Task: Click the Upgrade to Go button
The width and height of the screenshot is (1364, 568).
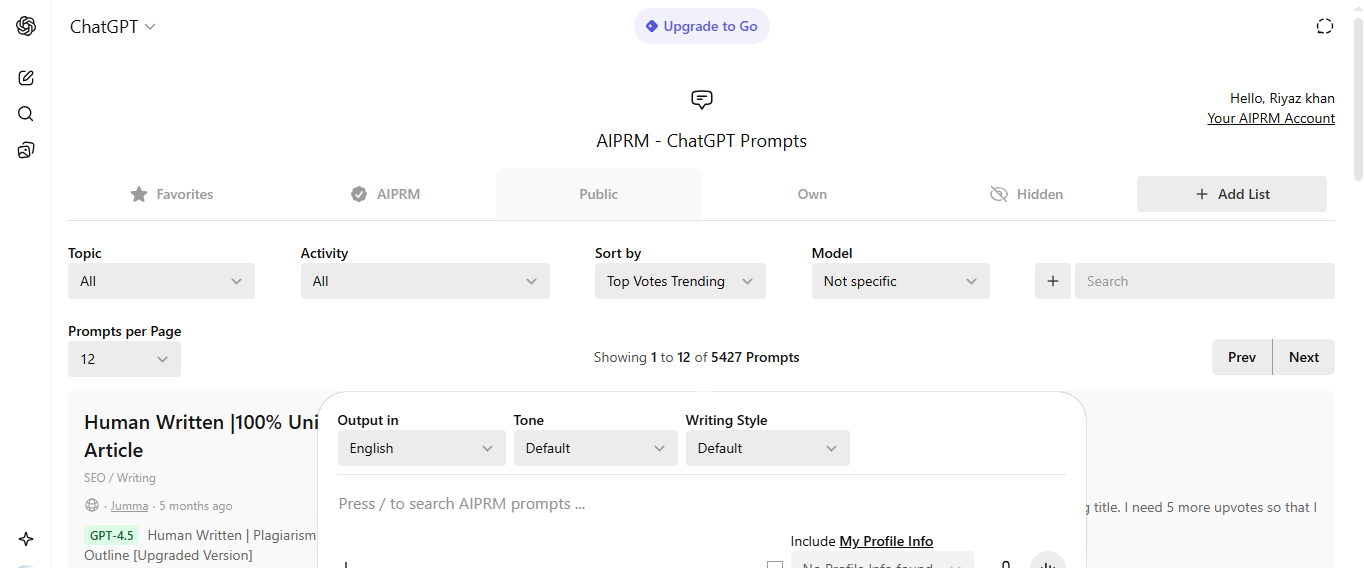Action: click(701, 27)
